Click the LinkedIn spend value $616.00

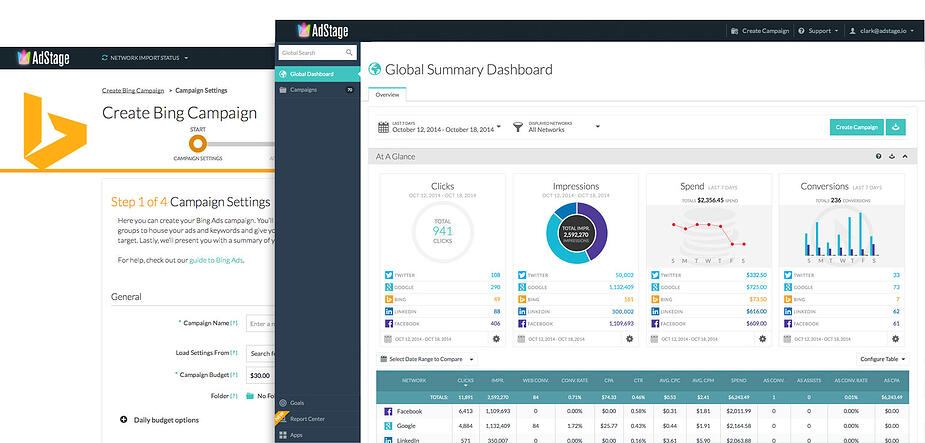tap(756, 311)
